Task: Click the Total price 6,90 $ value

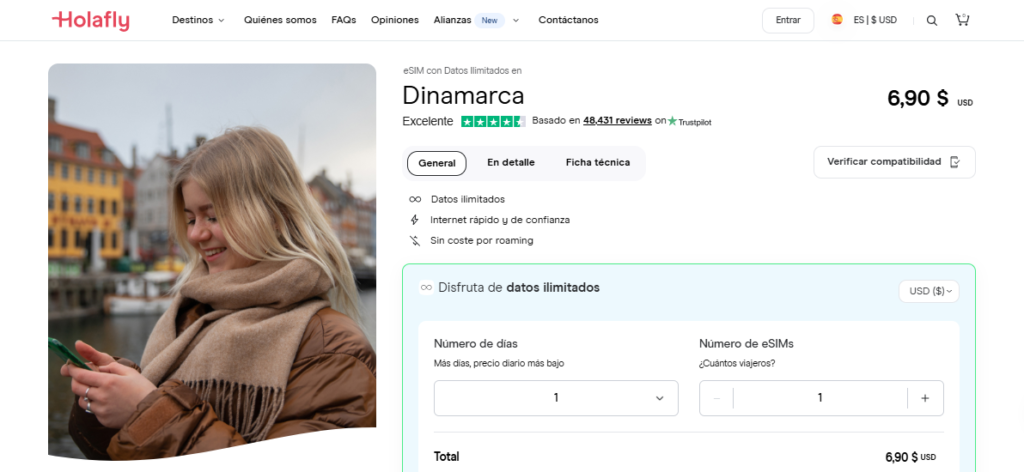Action: click(910, 457)
